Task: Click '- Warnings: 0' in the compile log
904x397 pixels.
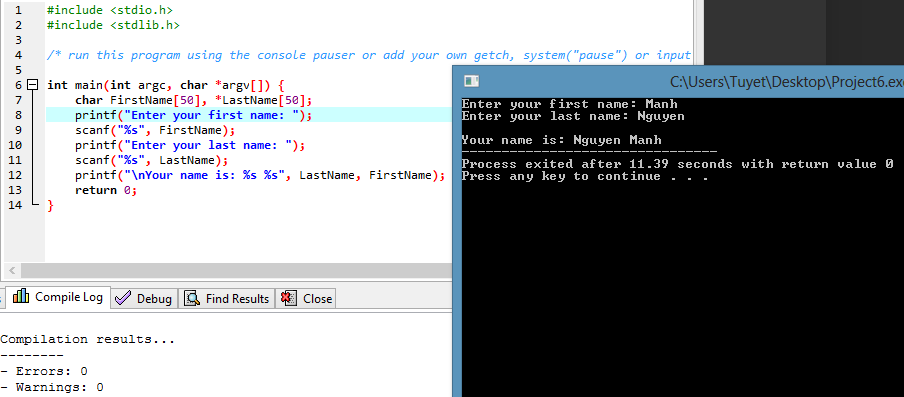Action: pos(52,387)
